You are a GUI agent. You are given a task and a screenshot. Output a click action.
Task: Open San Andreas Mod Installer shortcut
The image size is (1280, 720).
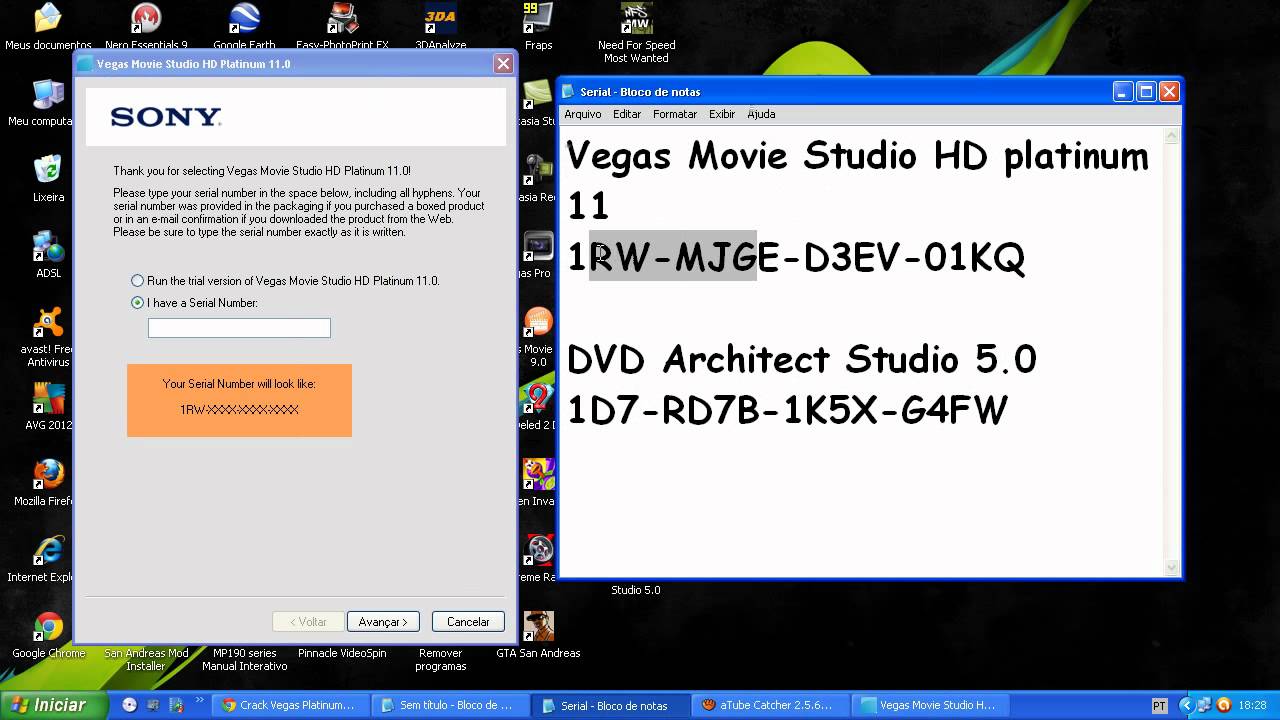[x=146, y=658]
